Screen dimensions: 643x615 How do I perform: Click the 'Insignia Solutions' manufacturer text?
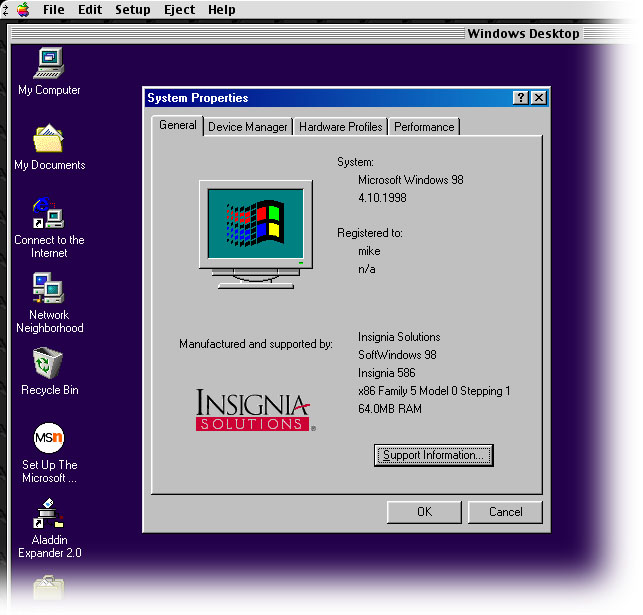pos(399,337)
